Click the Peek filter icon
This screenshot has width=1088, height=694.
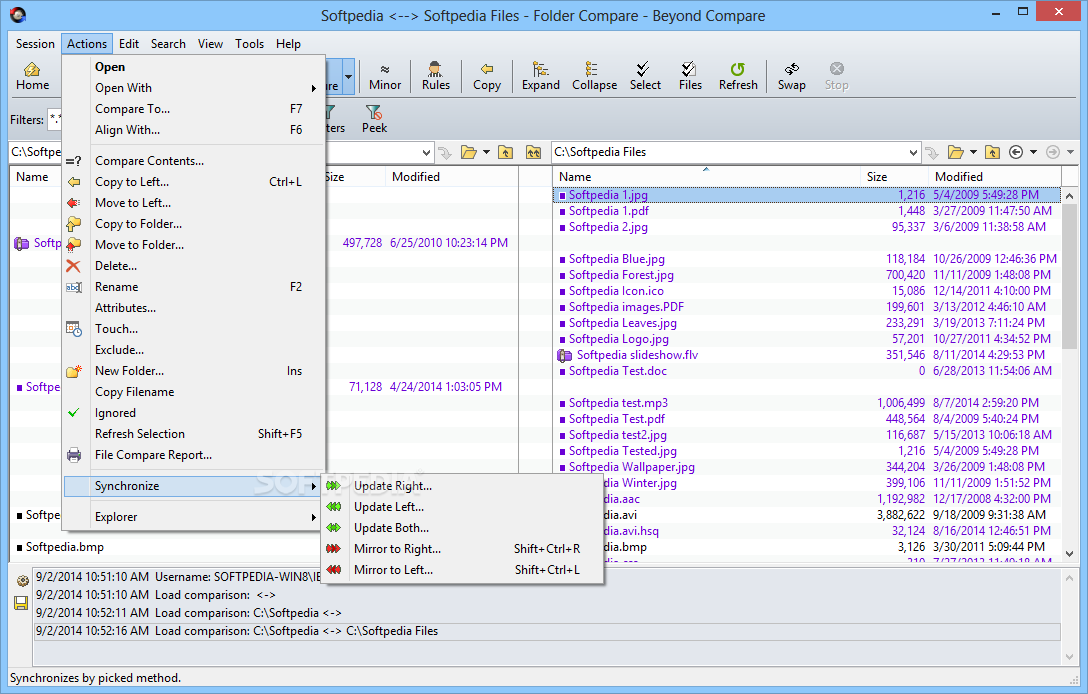click(x=374, y=119)
